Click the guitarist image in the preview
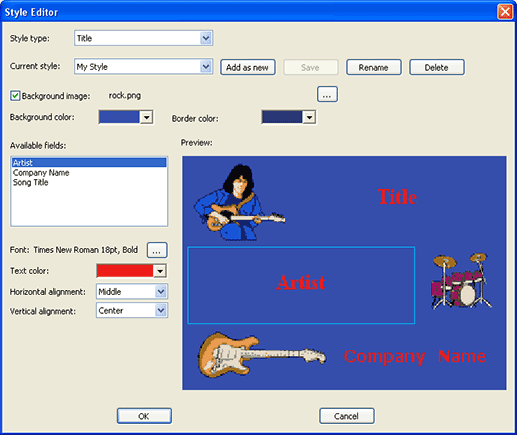 click(x=239, y=203)
